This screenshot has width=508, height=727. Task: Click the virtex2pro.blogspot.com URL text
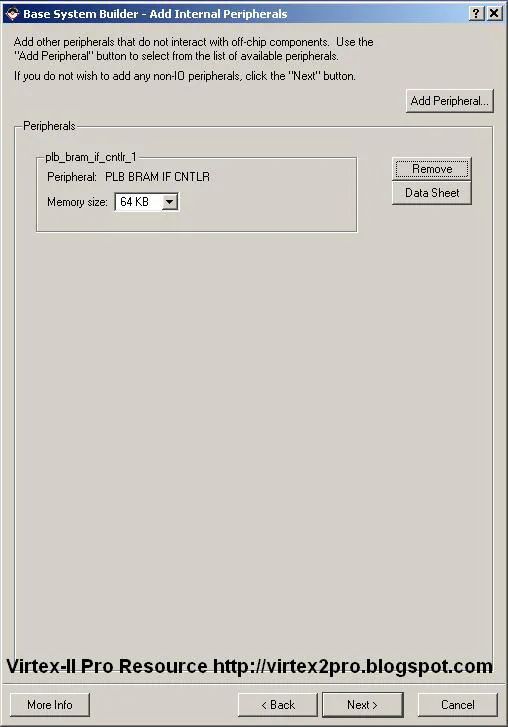(x=353, y=666)
